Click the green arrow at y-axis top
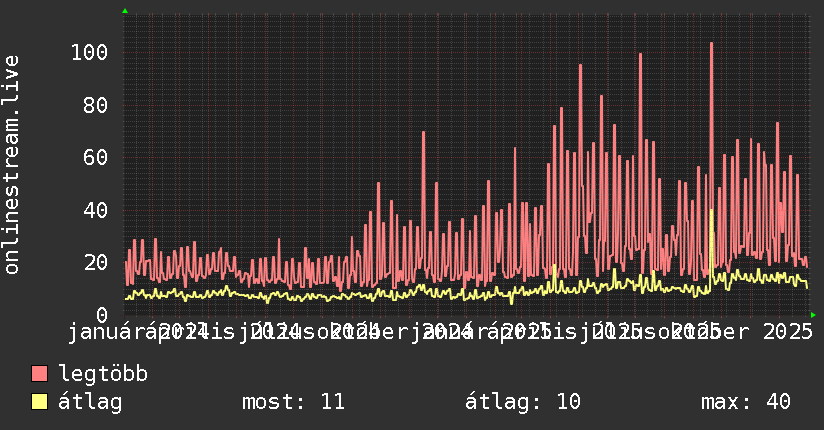824x430 pixels. (125, 11)
